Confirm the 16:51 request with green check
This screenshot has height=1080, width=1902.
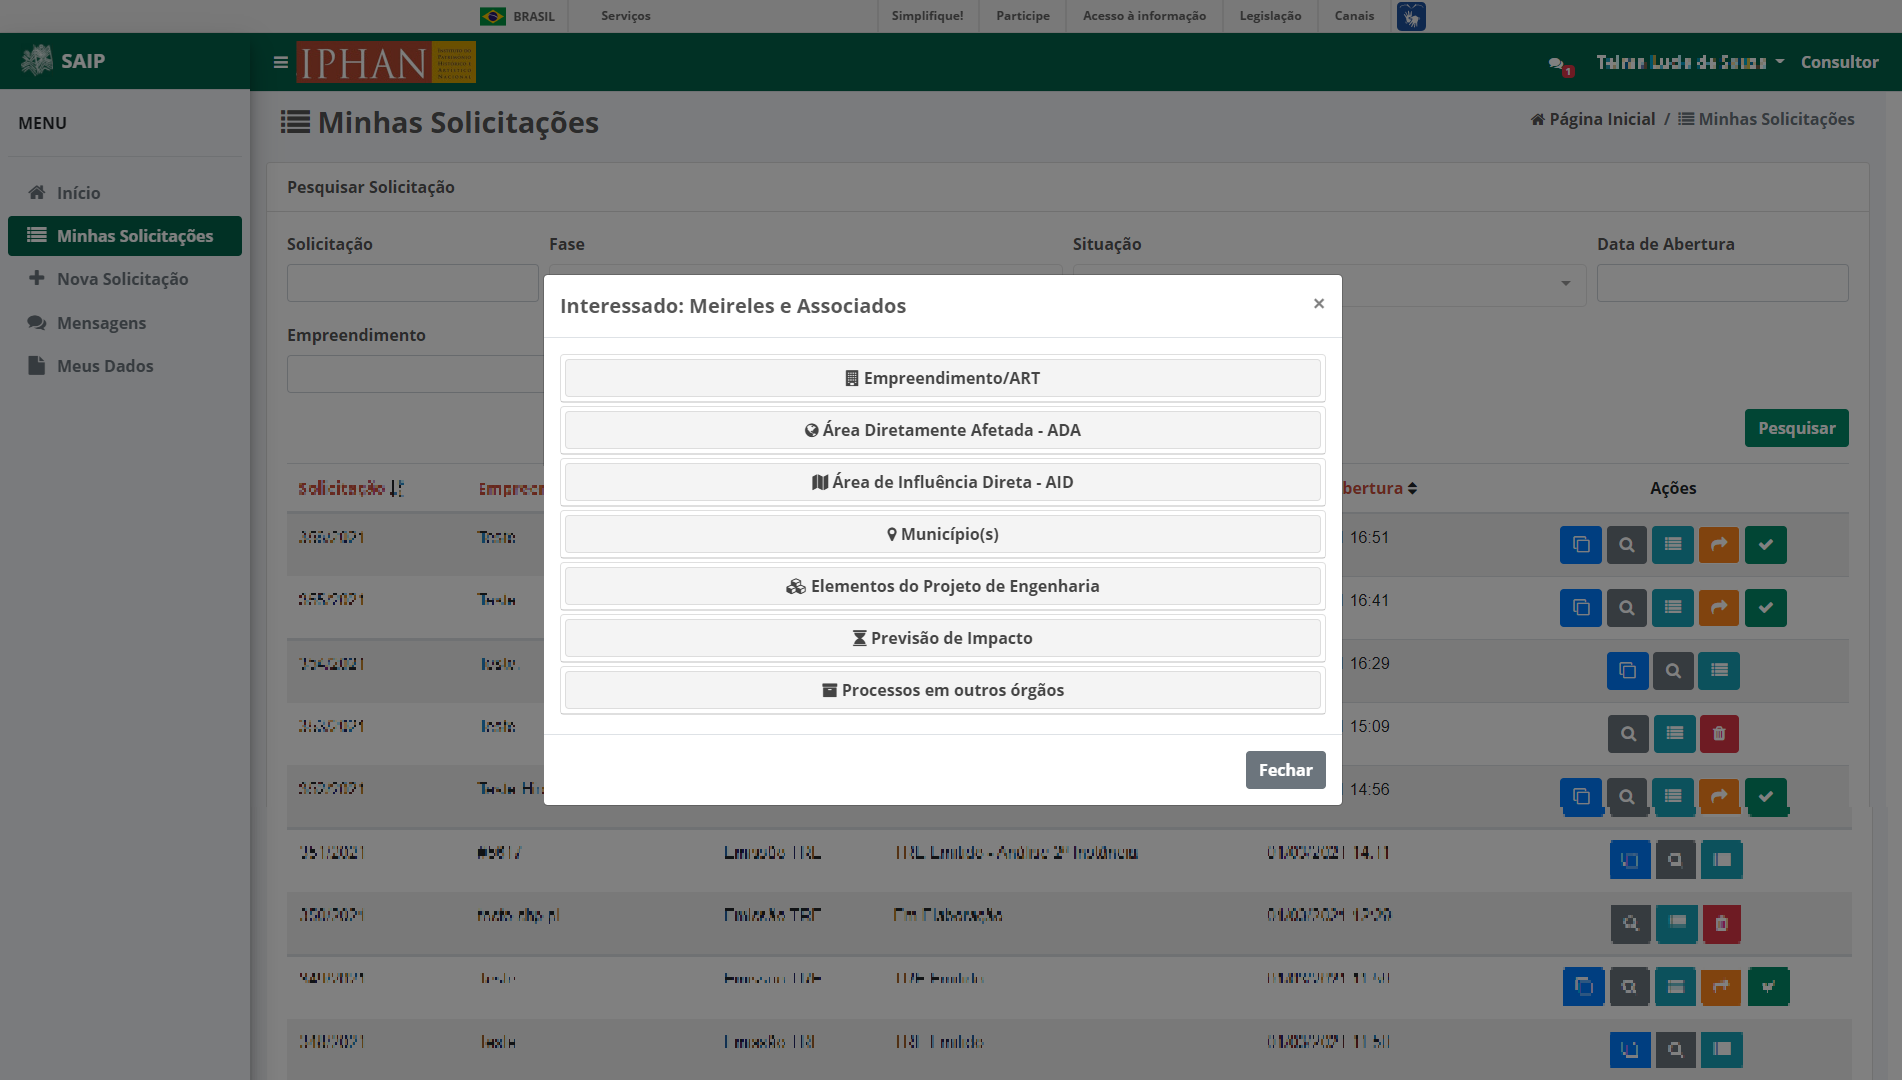(1766, 545)
